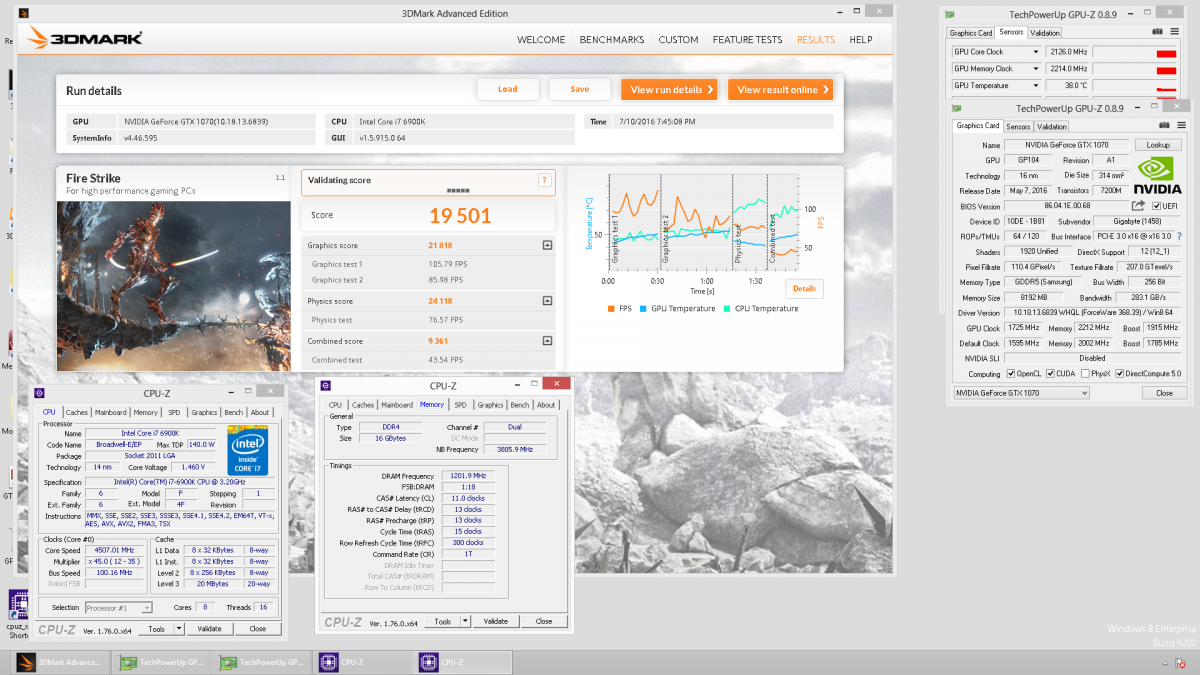This screenshot has width=1200, height=675.
Task: Open the 3DMark HELP page
Action: coord(861,40)
